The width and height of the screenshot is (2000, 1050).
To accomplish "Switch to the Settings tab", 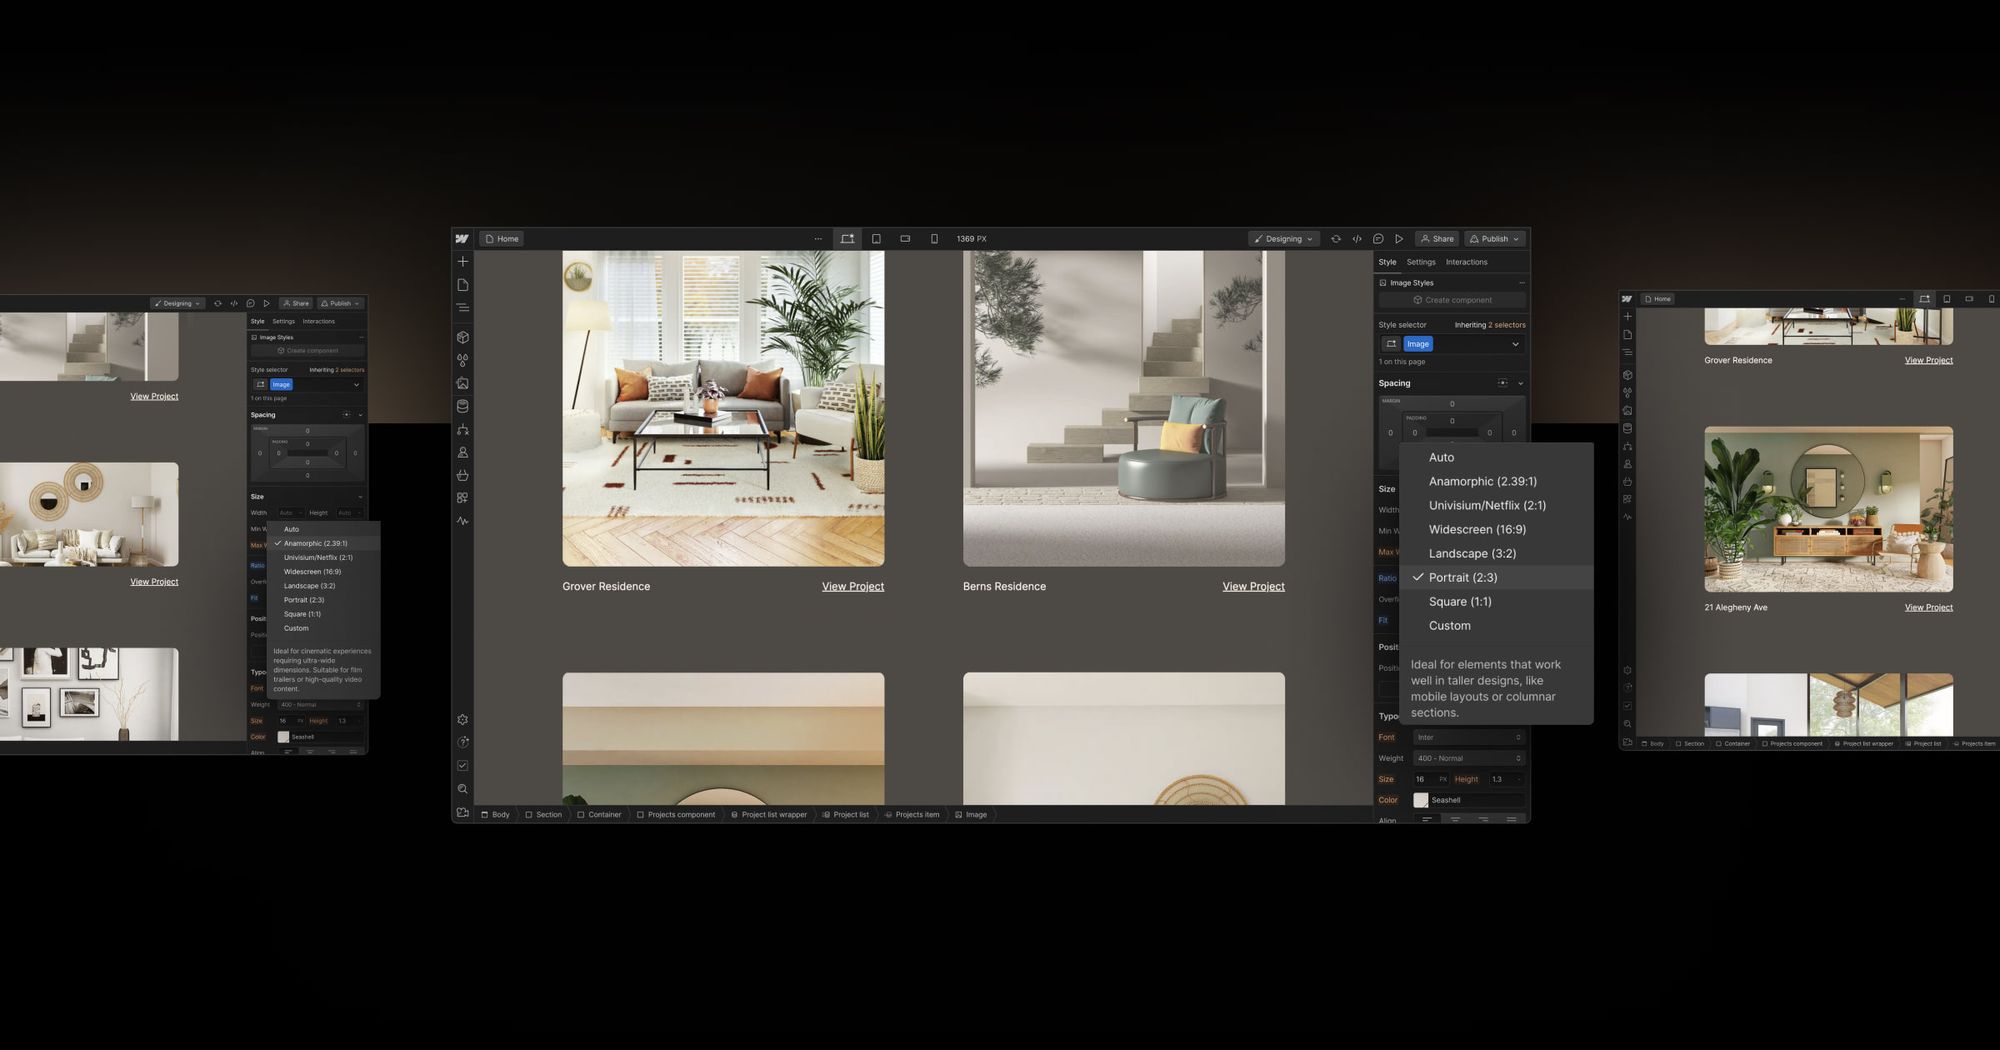I will pos(1421,262).
